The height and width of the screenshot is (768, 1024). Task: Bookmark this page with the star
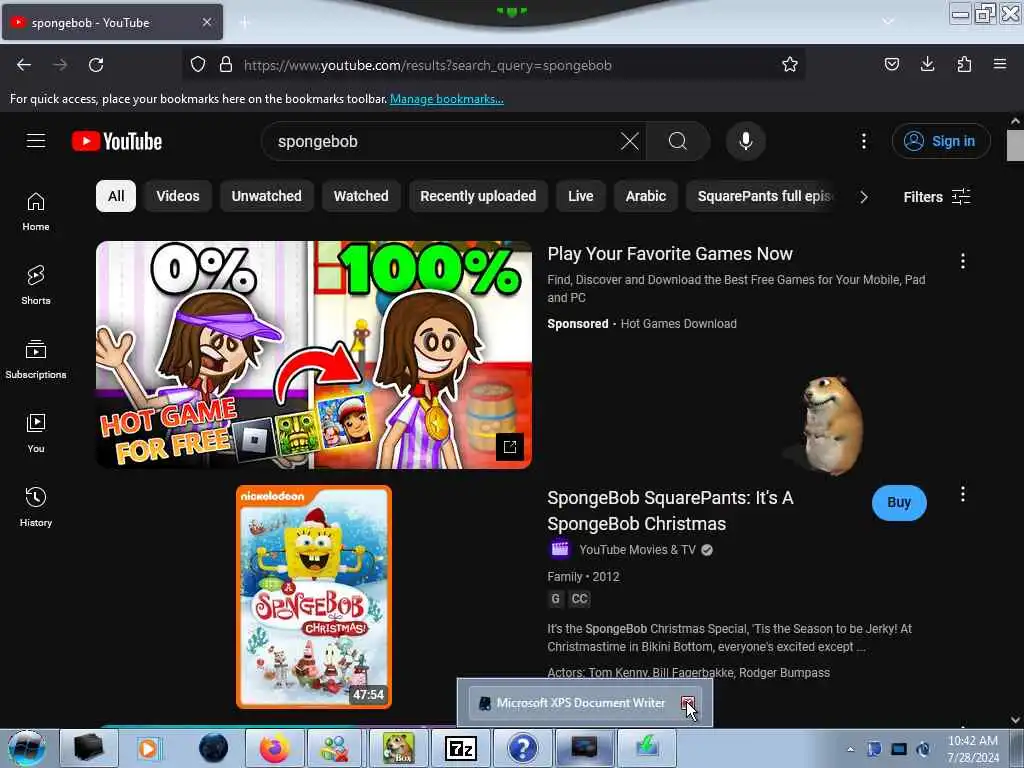790,65
